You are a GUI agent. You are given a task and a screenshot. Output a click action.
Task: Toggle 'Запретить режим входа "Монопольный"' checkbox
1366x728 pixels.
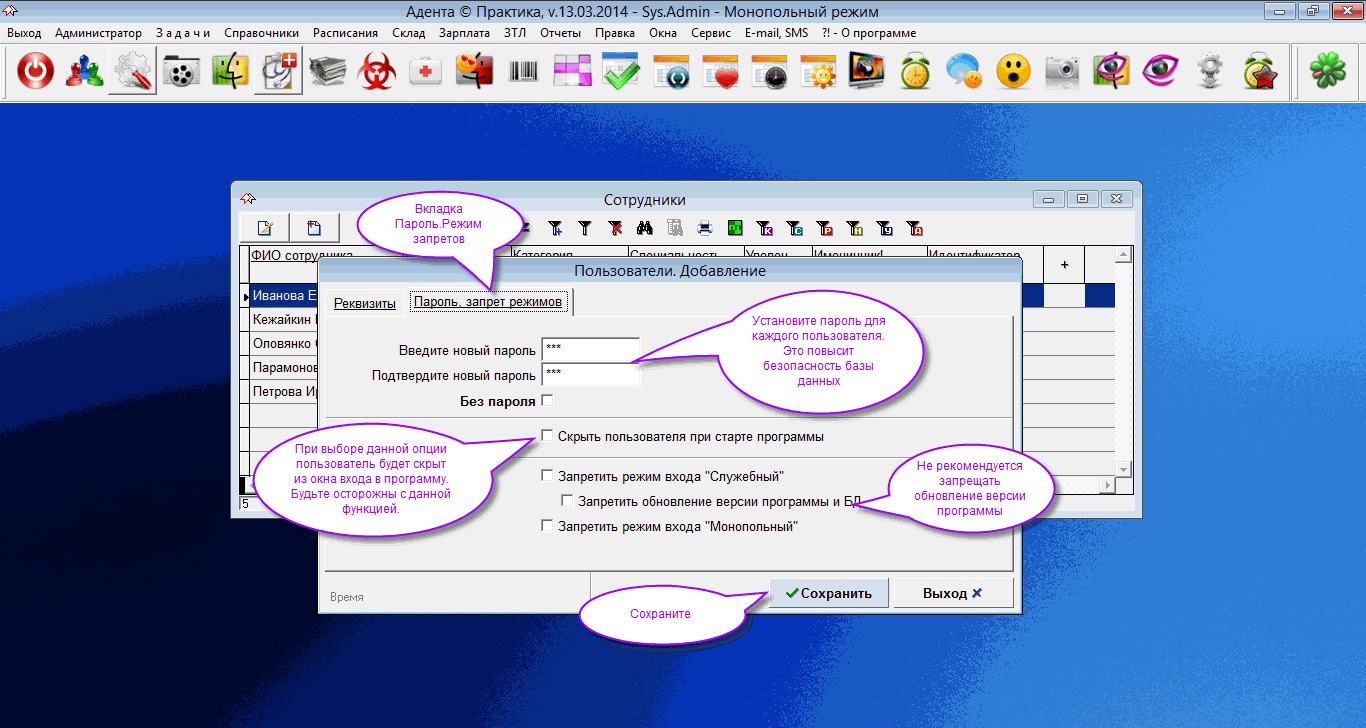547,526
